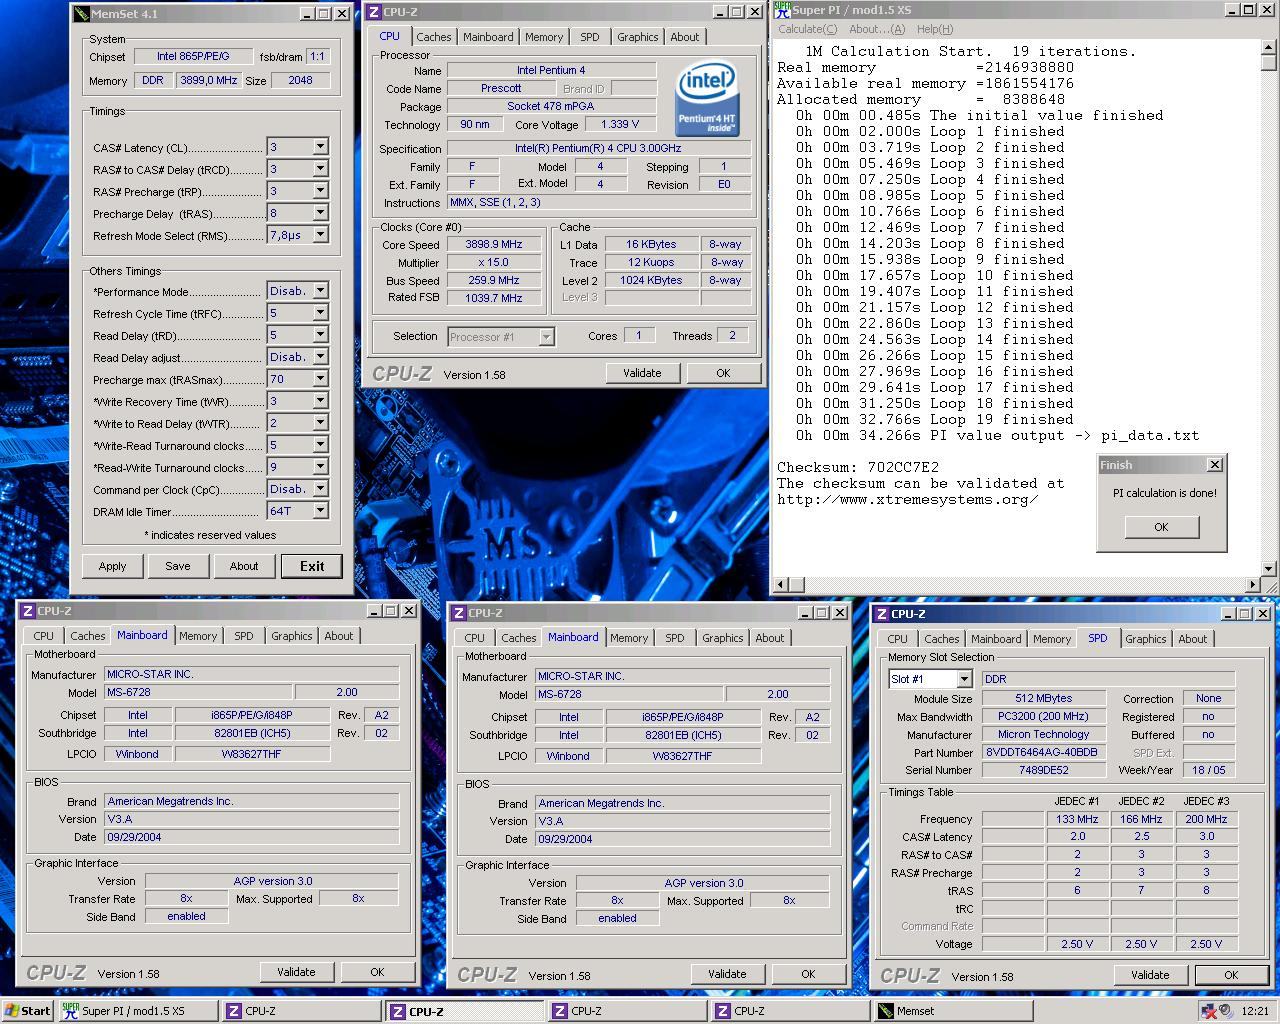Open SPD tab in bottom-left CPU-Z window
Viewport: 1280px width, 1024px height.
point(244,636)
